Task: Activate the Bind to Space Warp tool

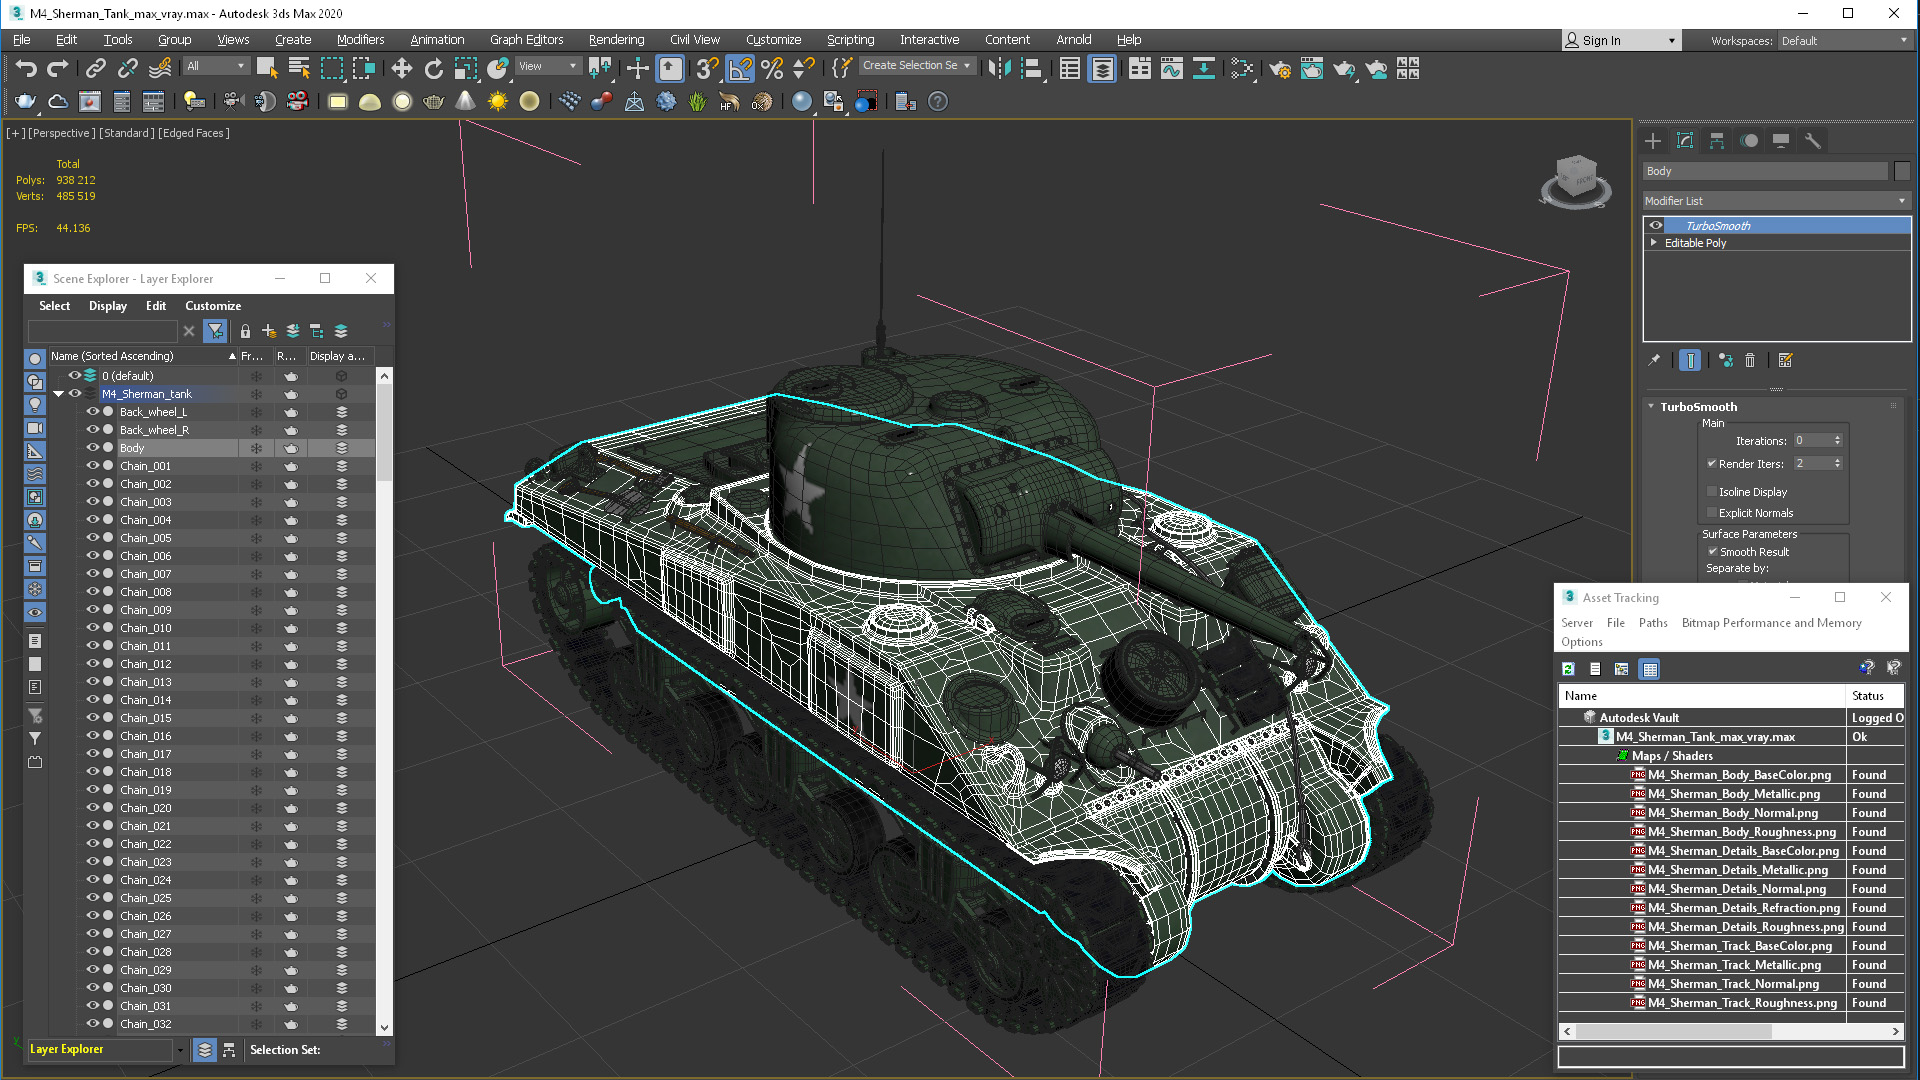Action: pyautogui.click(x=160, y=68)
